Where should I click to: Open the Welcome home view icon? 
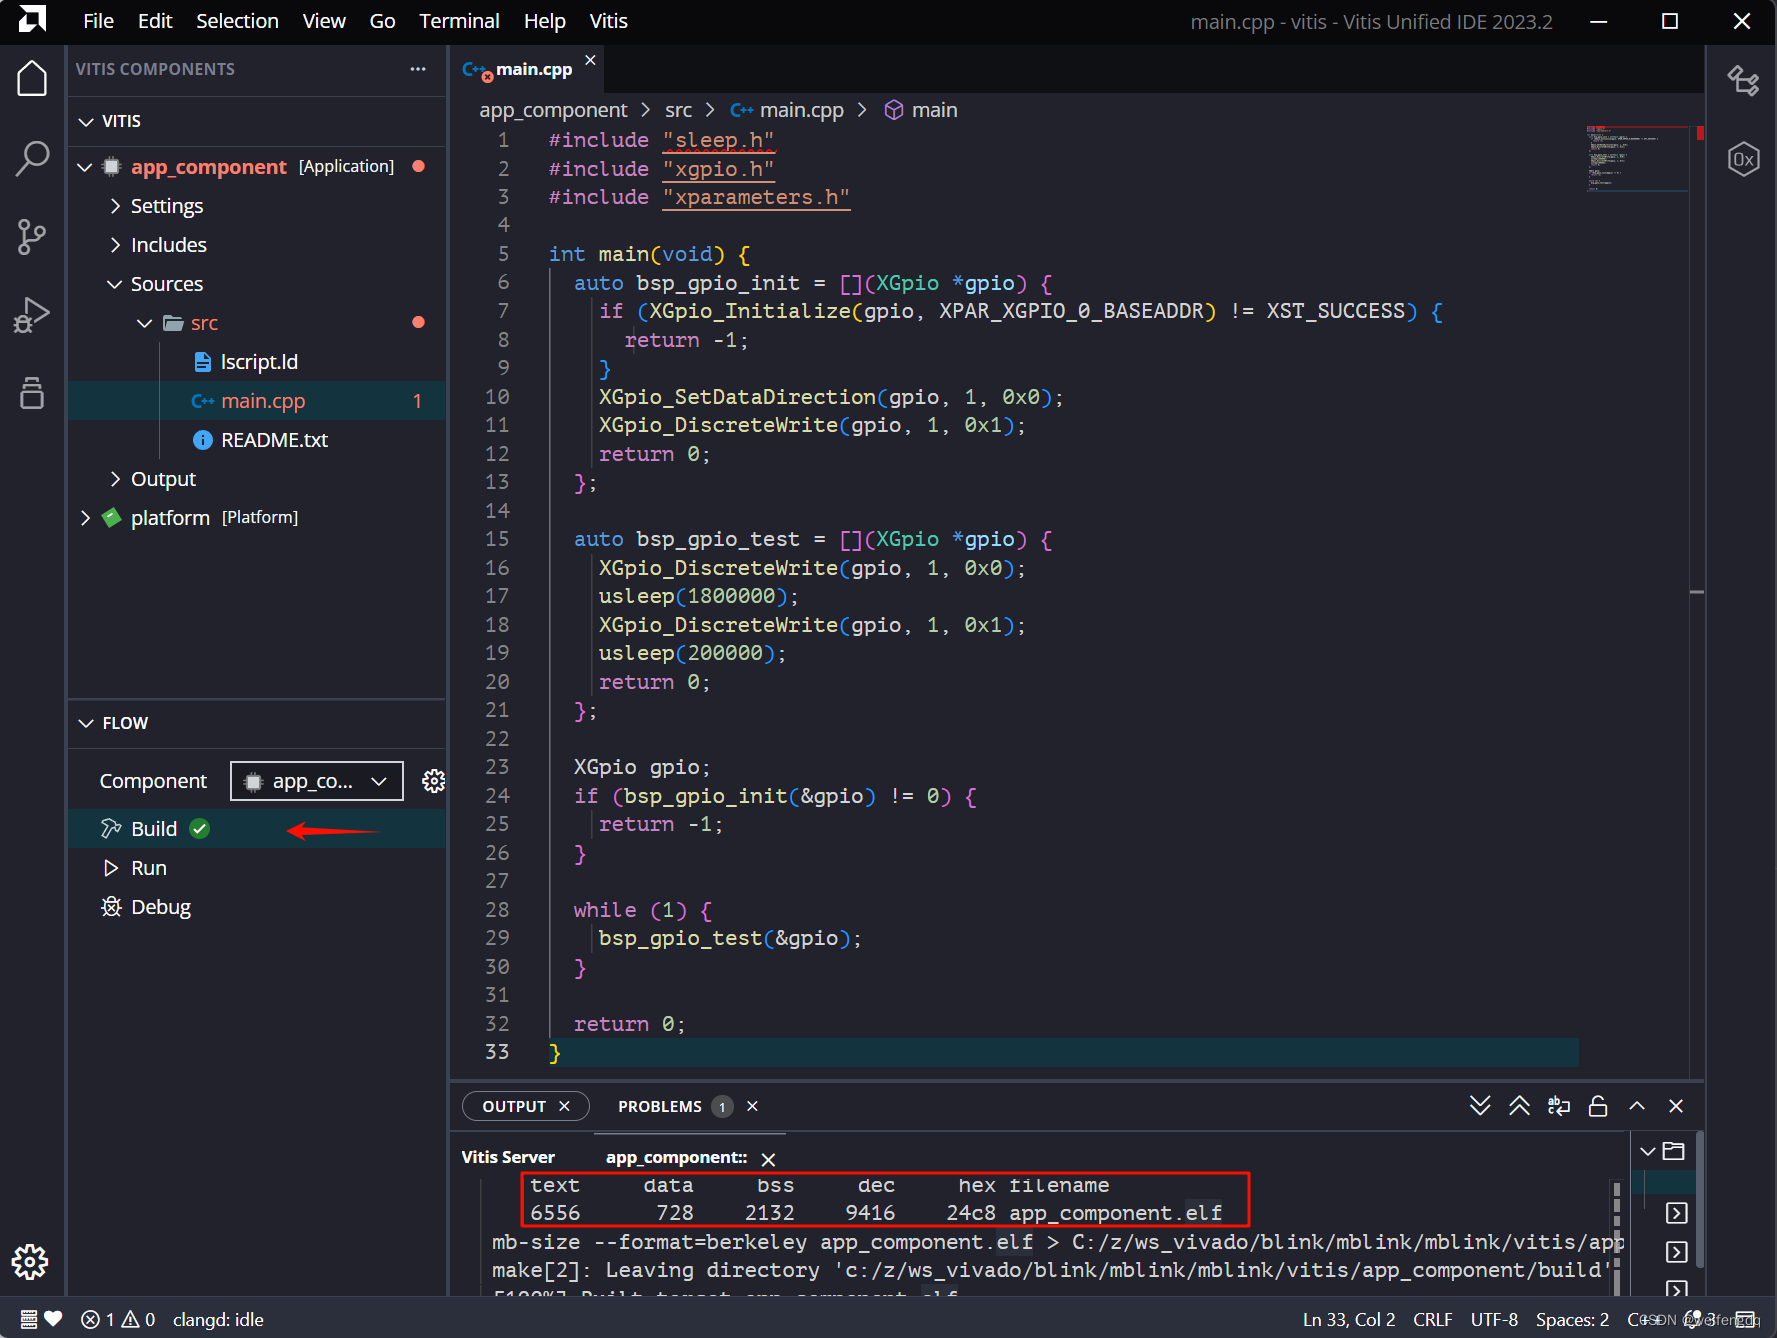pyautogui.click(x=32, y=78)
